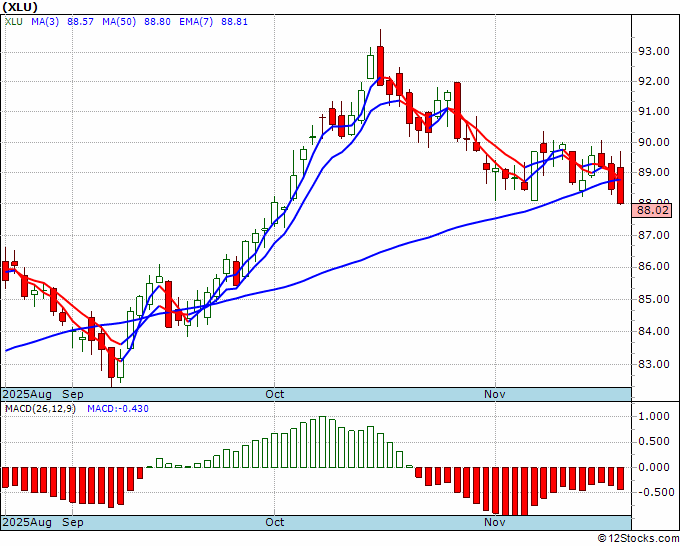
Task: Click the tallest green MACD histogram bar
Action: tap(322, 442)
